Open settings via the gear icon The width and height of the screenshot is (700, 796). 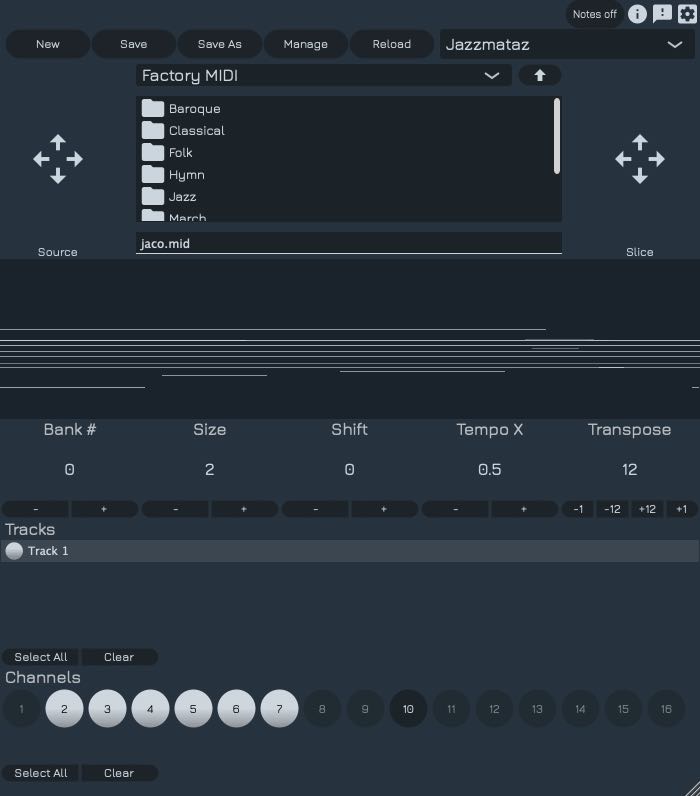point(687,14)
